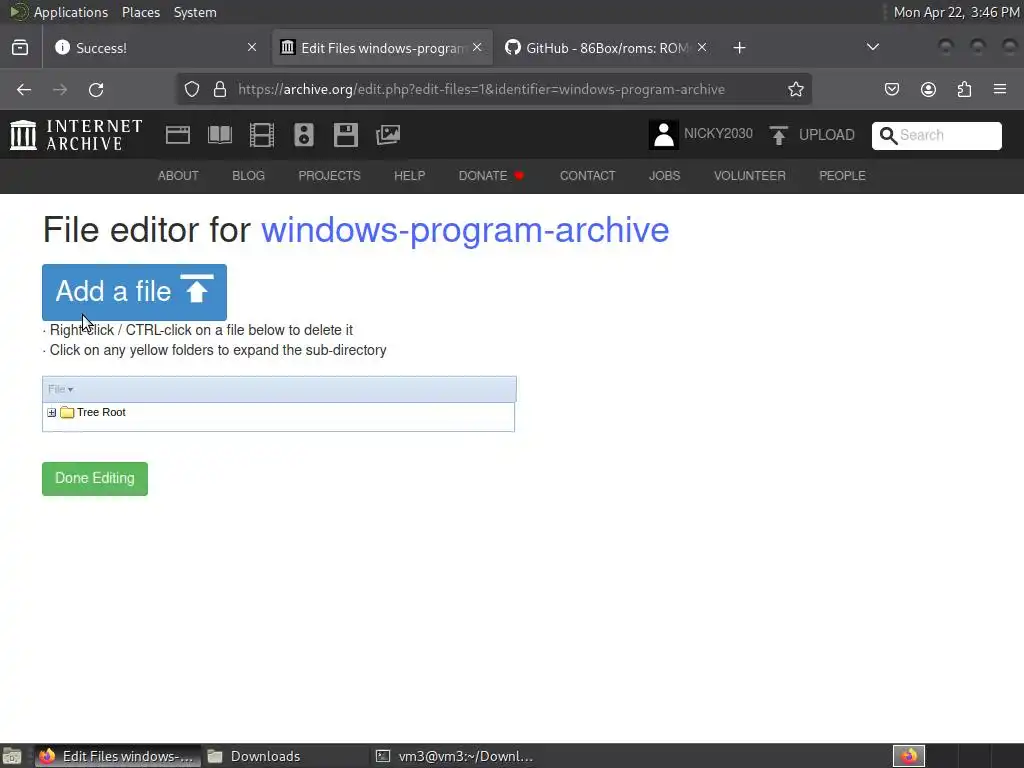Open the Texts (book) section icon
This screenshot has width=1024, height=768.
219,135
